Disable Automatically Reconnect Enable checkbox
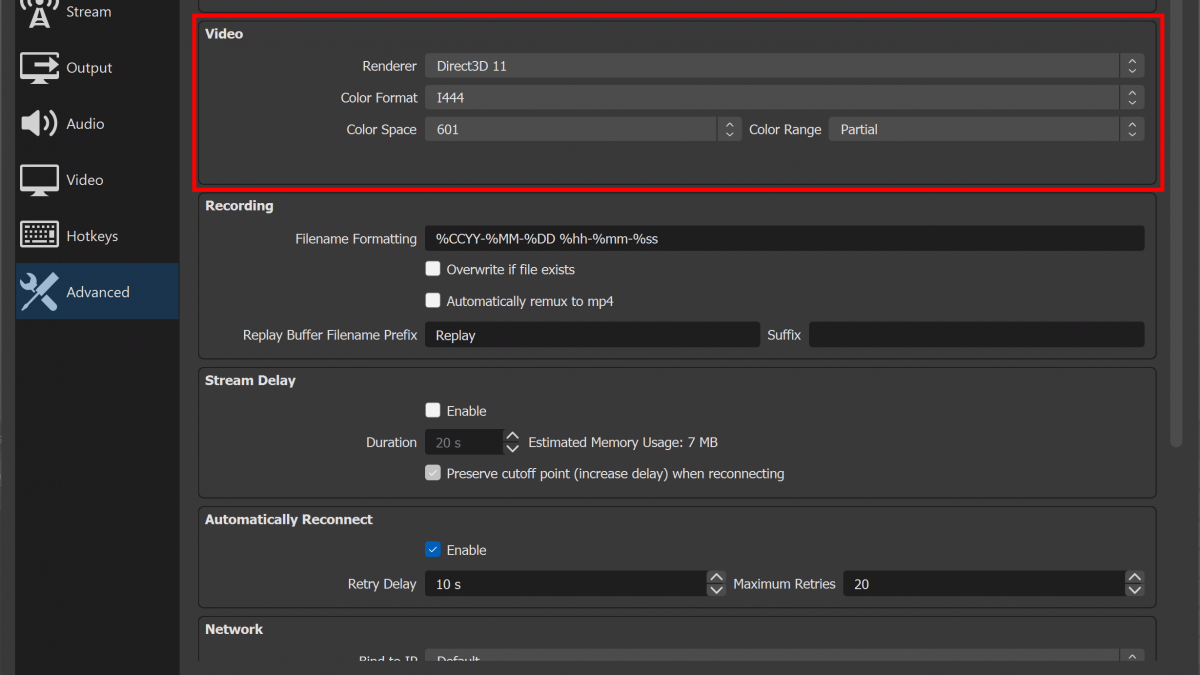 pyautogui.click(x=433, y=549)
